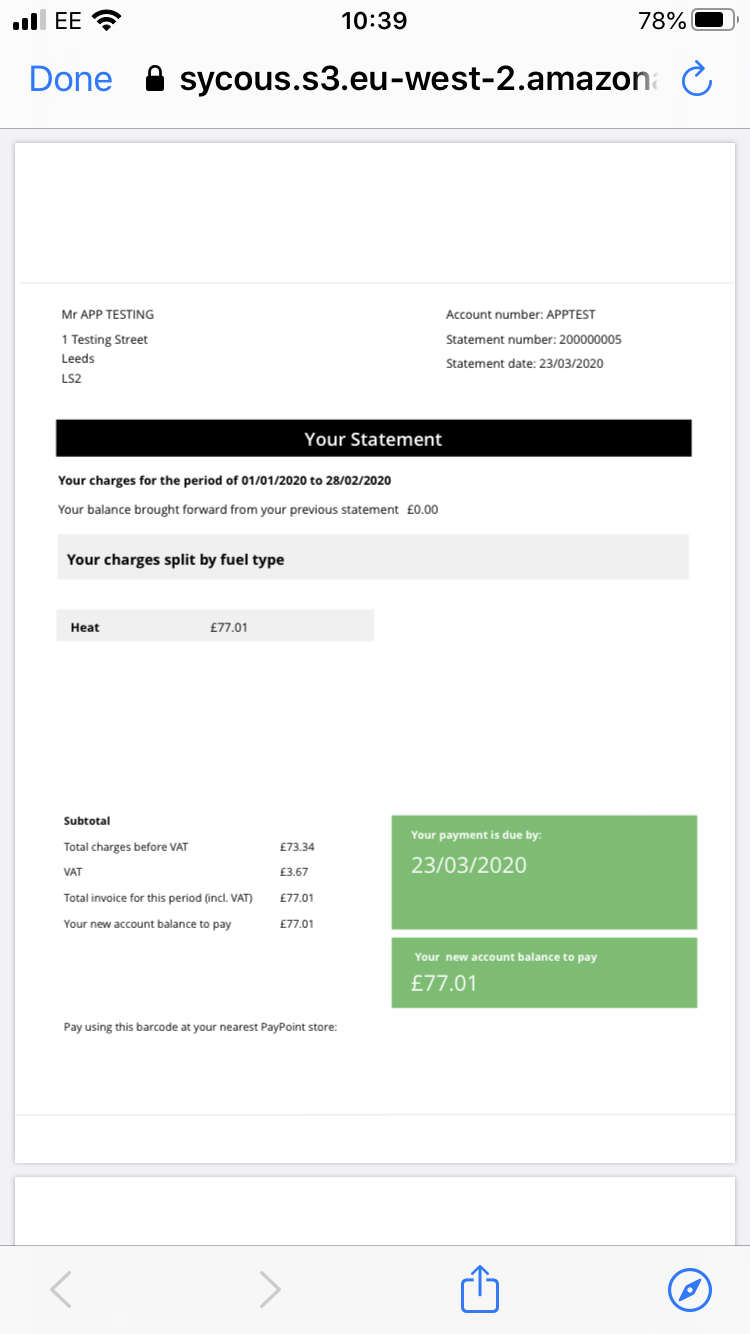Tap the battery status icon
Image resolution: width=750 pixels, height=1334 pixels.
[720, 21]
